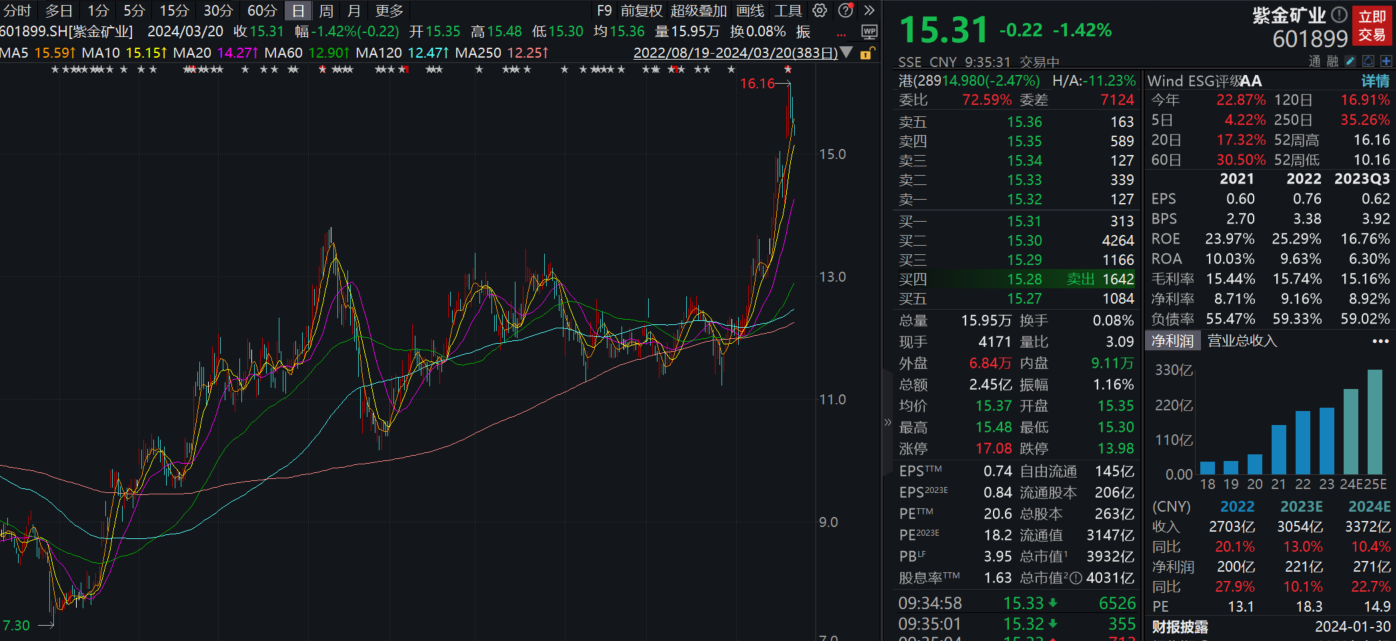Open the 超级叠加 overlay menu
Screen dimensions: 1396x641
click(699, 11)
